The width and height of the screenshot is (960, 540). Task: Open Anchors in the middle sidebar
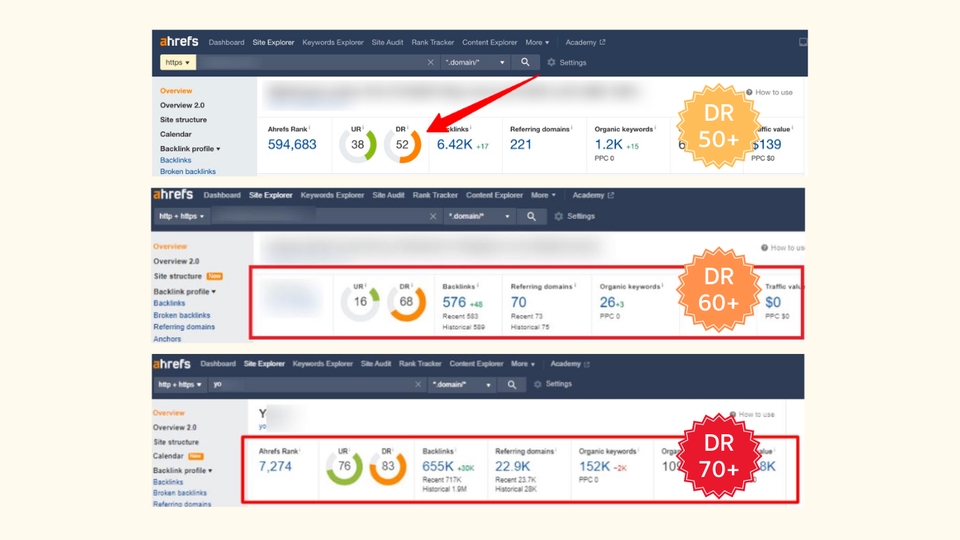[x=167, y=339]
